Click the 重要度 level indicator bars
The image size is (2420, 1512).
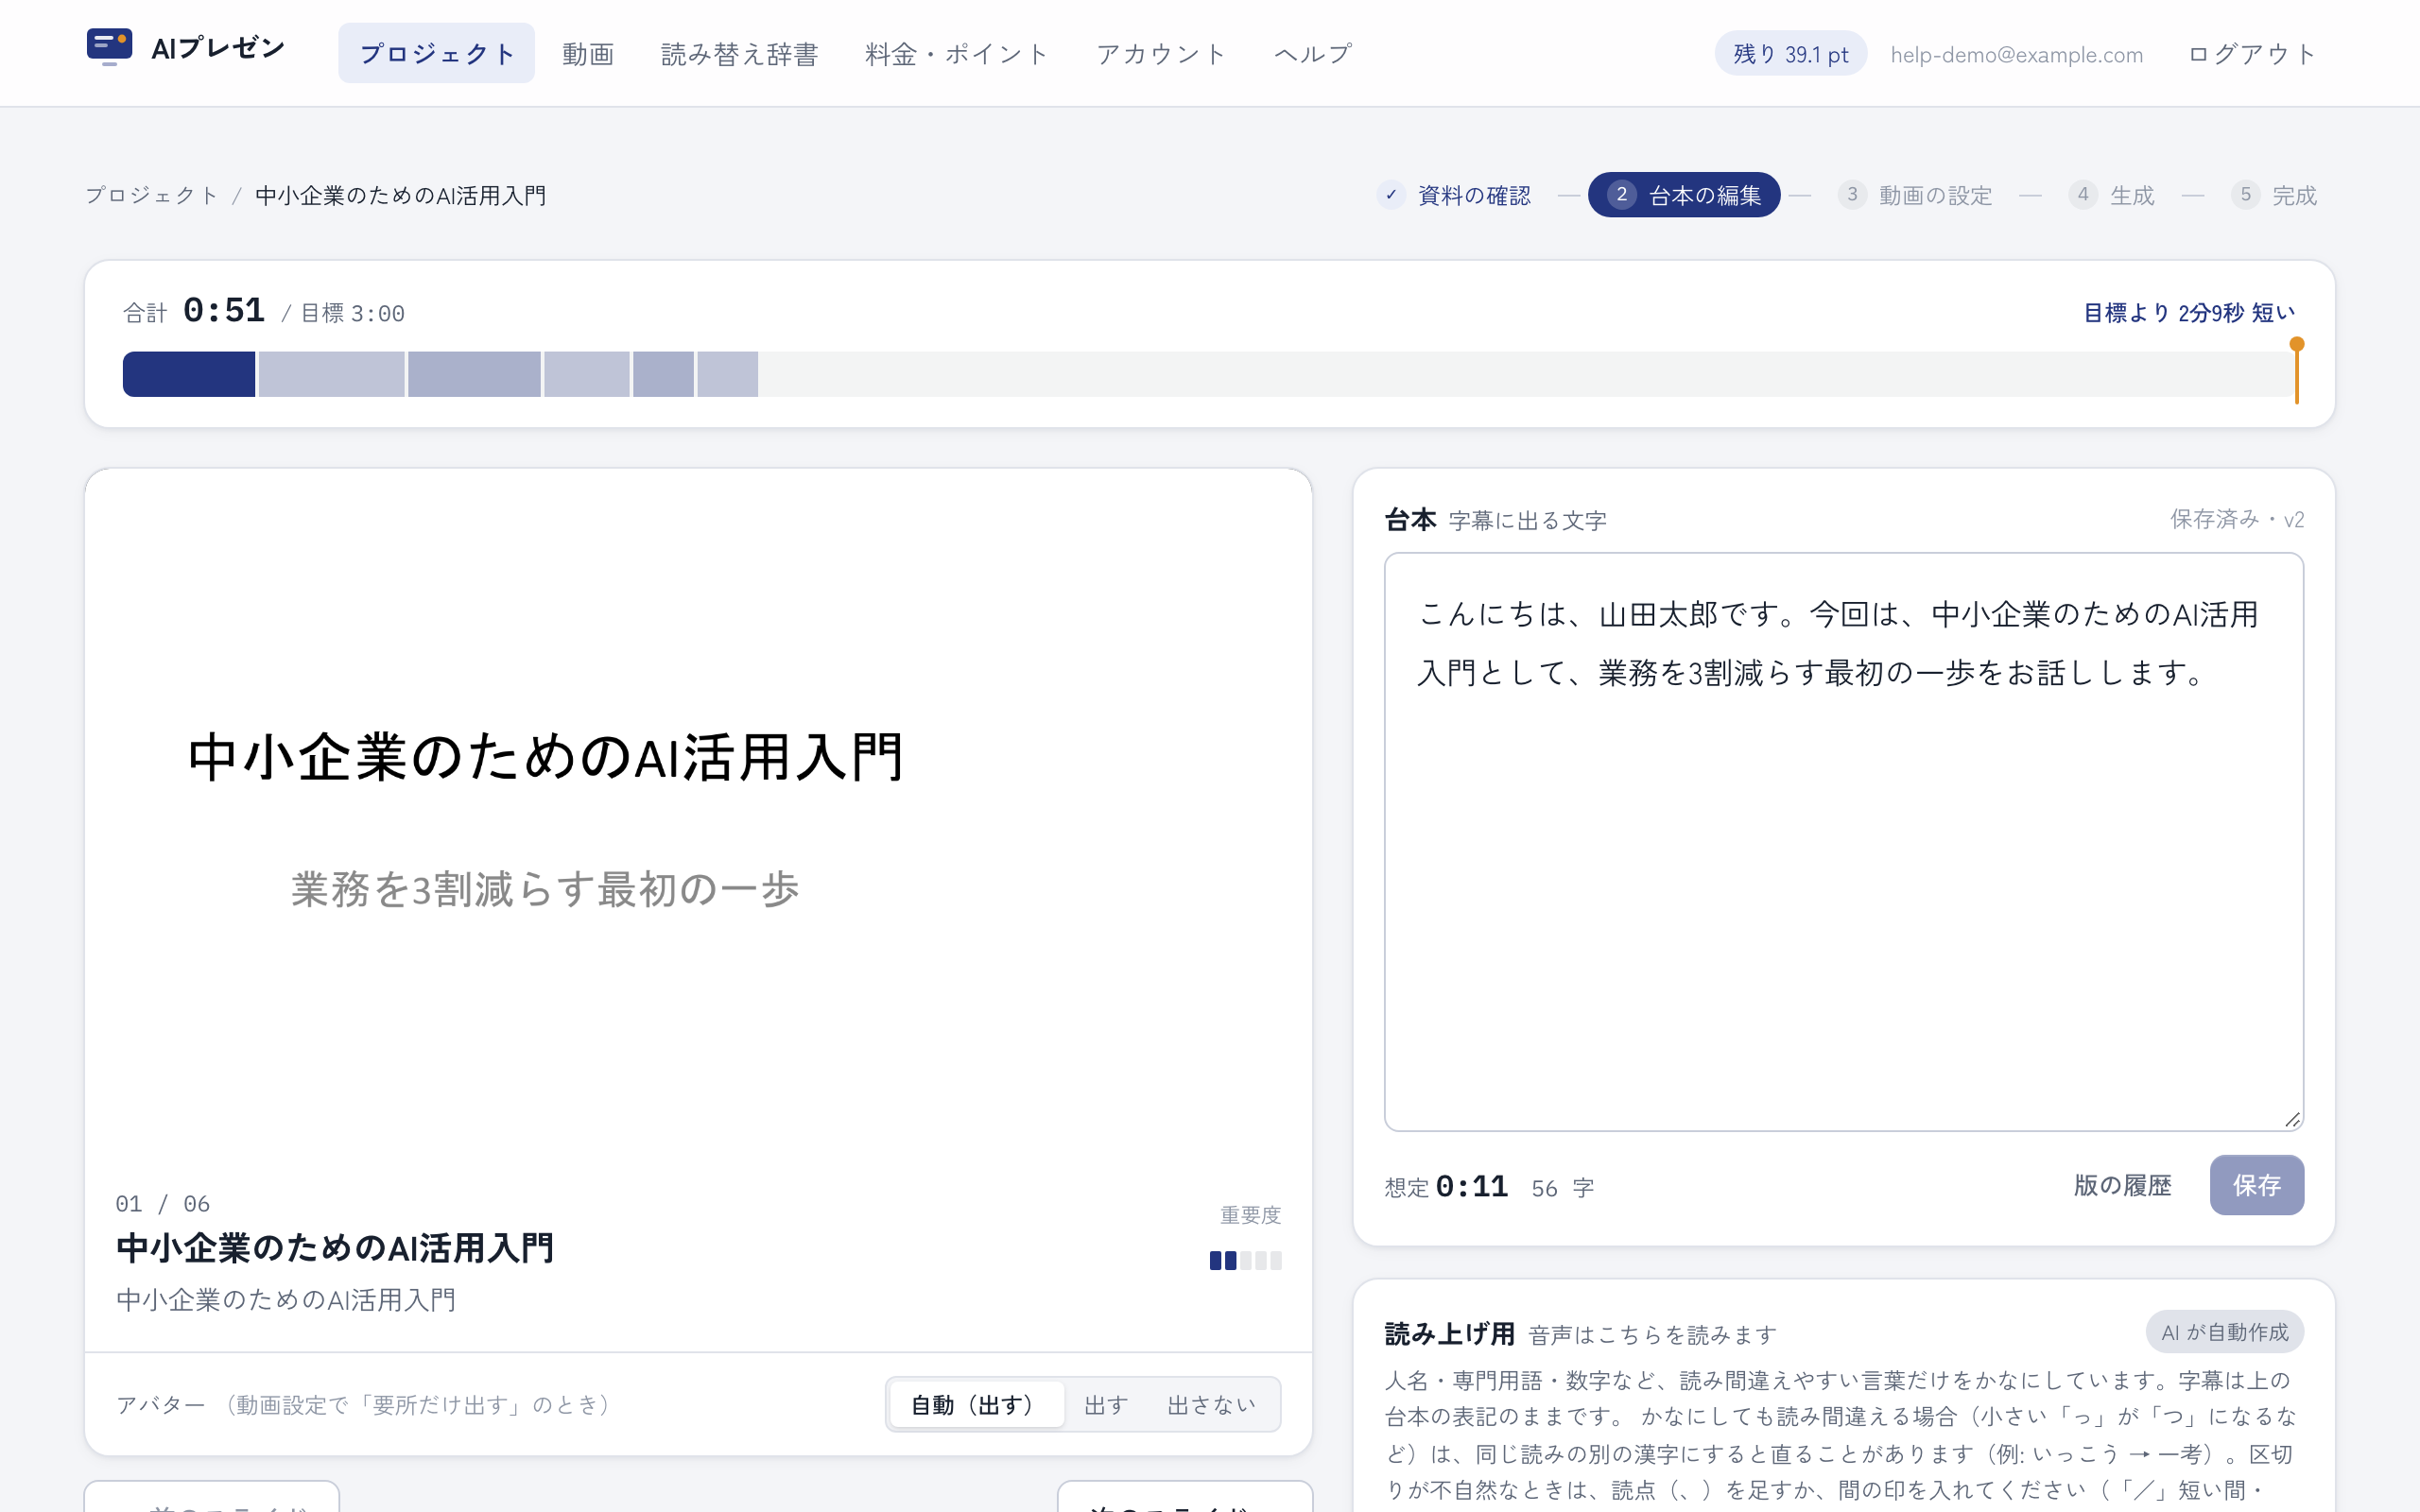[x=1245, y=1260]
